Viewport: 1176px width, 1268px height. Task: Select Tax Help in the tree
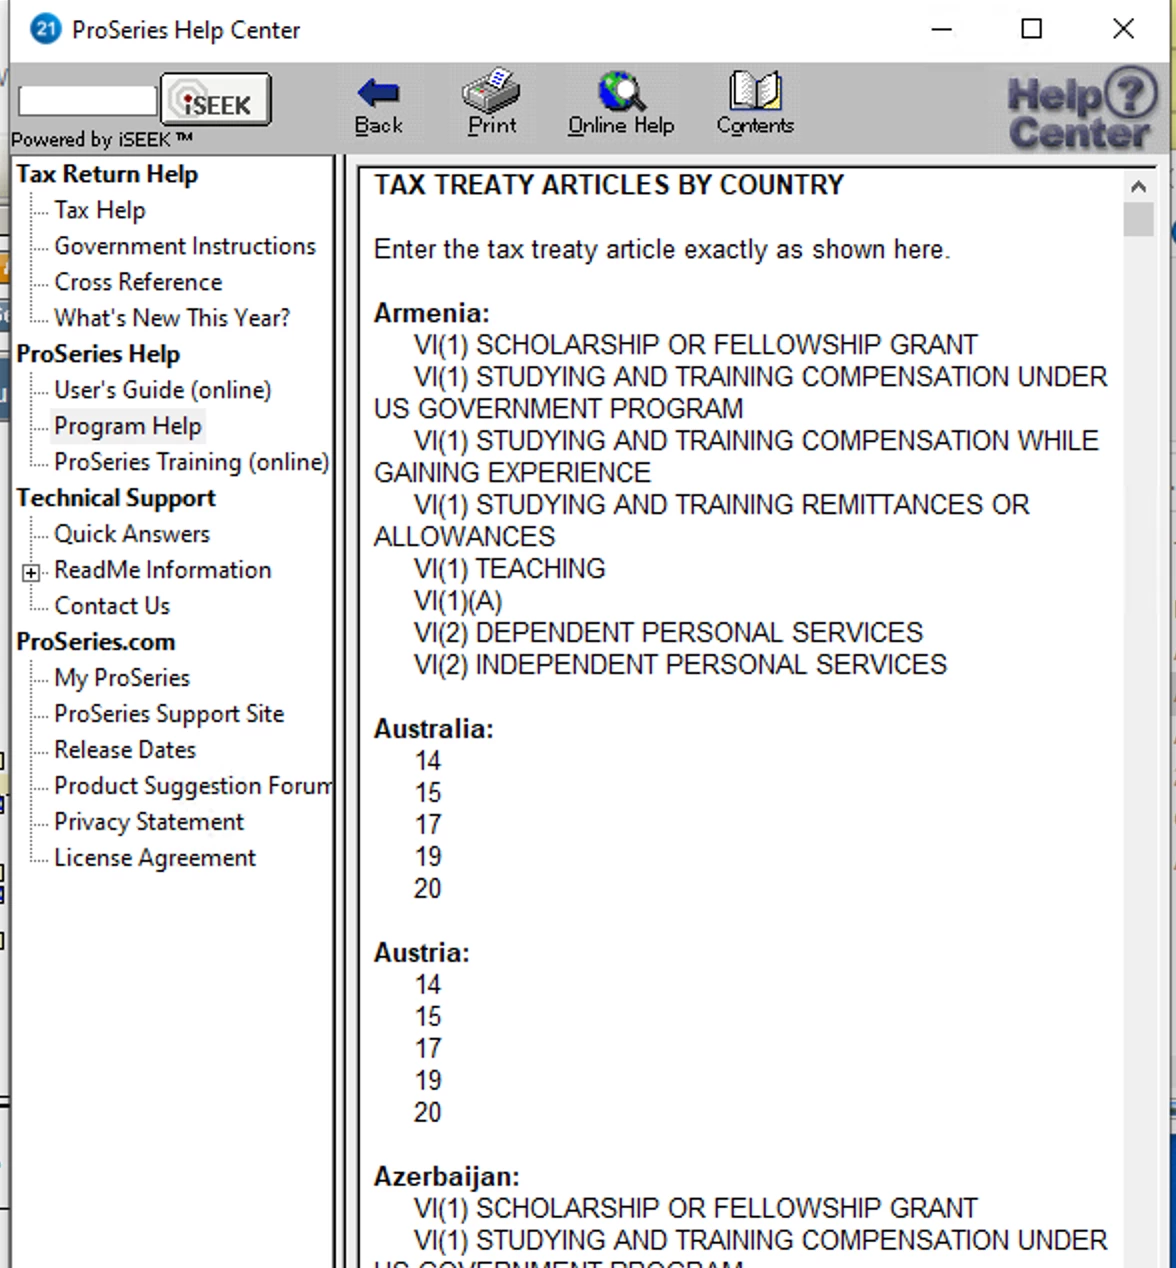click(x=100, y=210)
